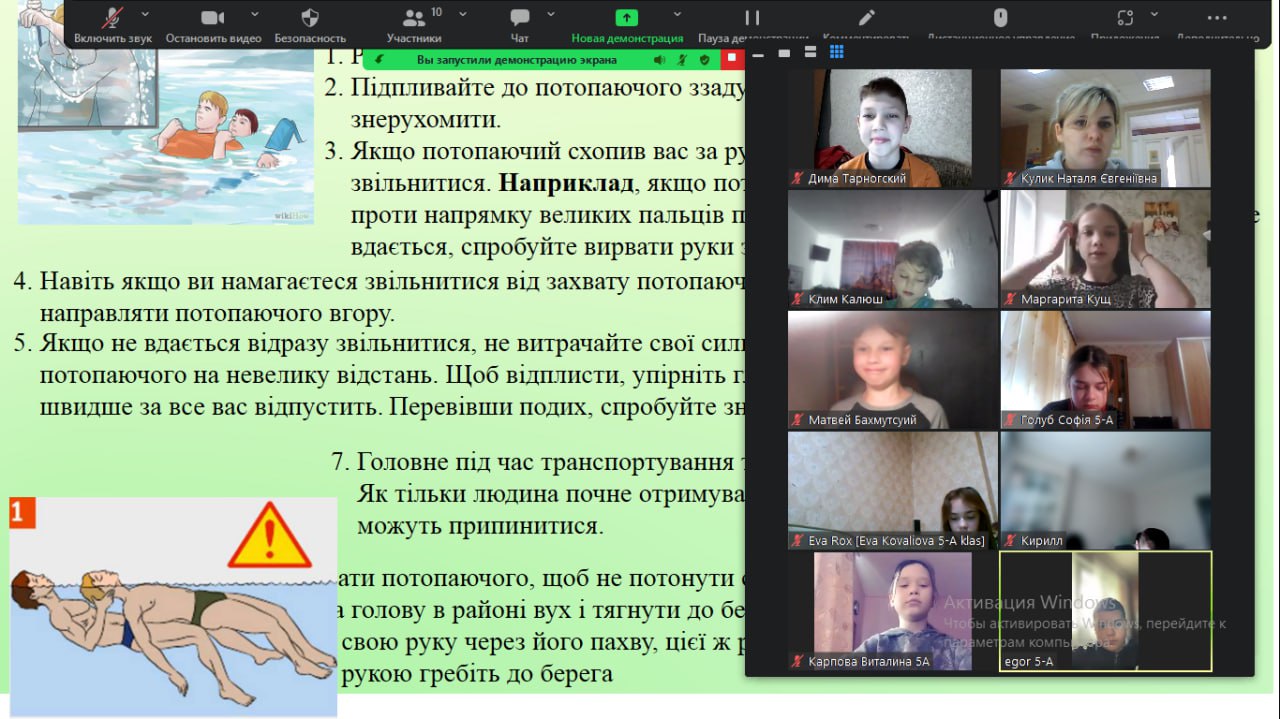Click red stop sharing square button
The width and height of the screenshot is (1280, 719).
click(731, 59)
